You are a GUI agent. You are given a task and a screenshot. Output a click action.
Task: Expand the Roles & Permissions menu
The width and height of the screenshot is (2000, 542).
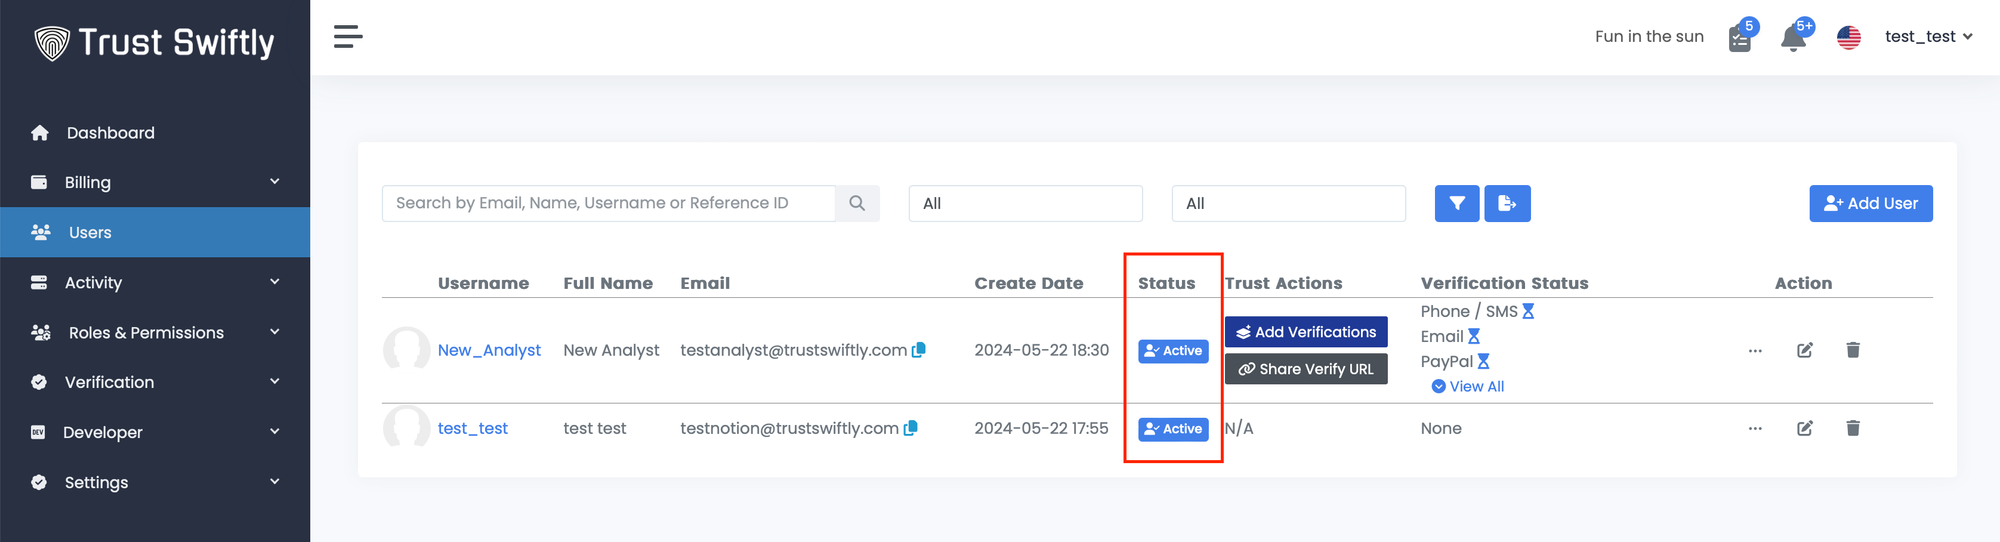155,332
